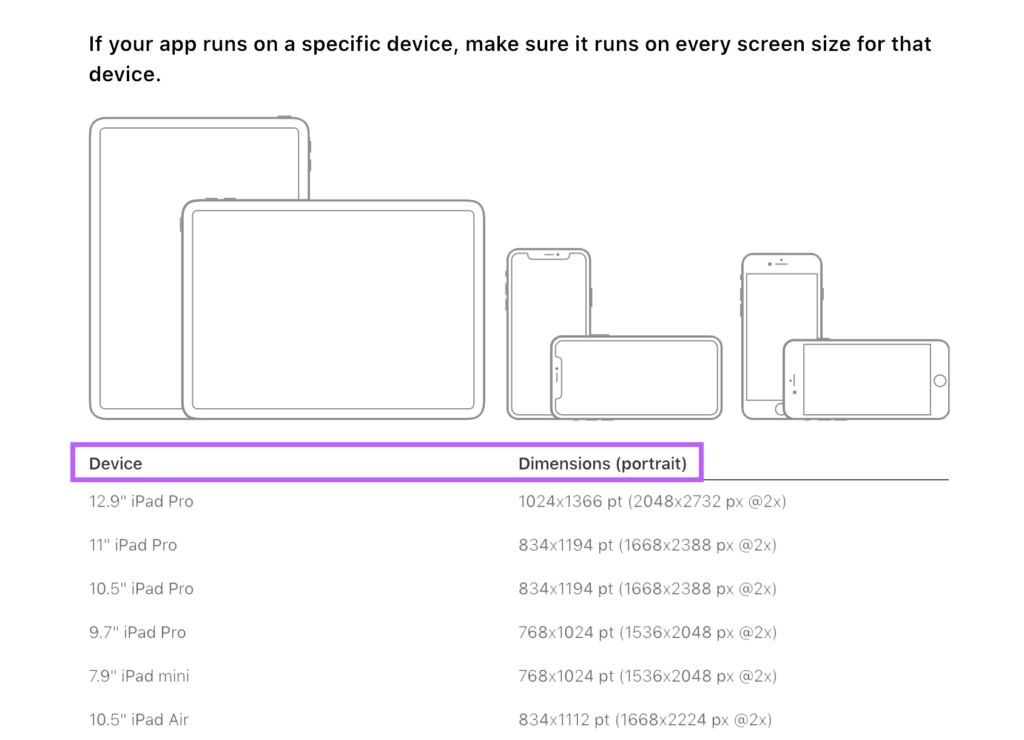1024x740 pixels.
Task: Select the 12.9" iPad Pro row label
Action: pos(141,501)
